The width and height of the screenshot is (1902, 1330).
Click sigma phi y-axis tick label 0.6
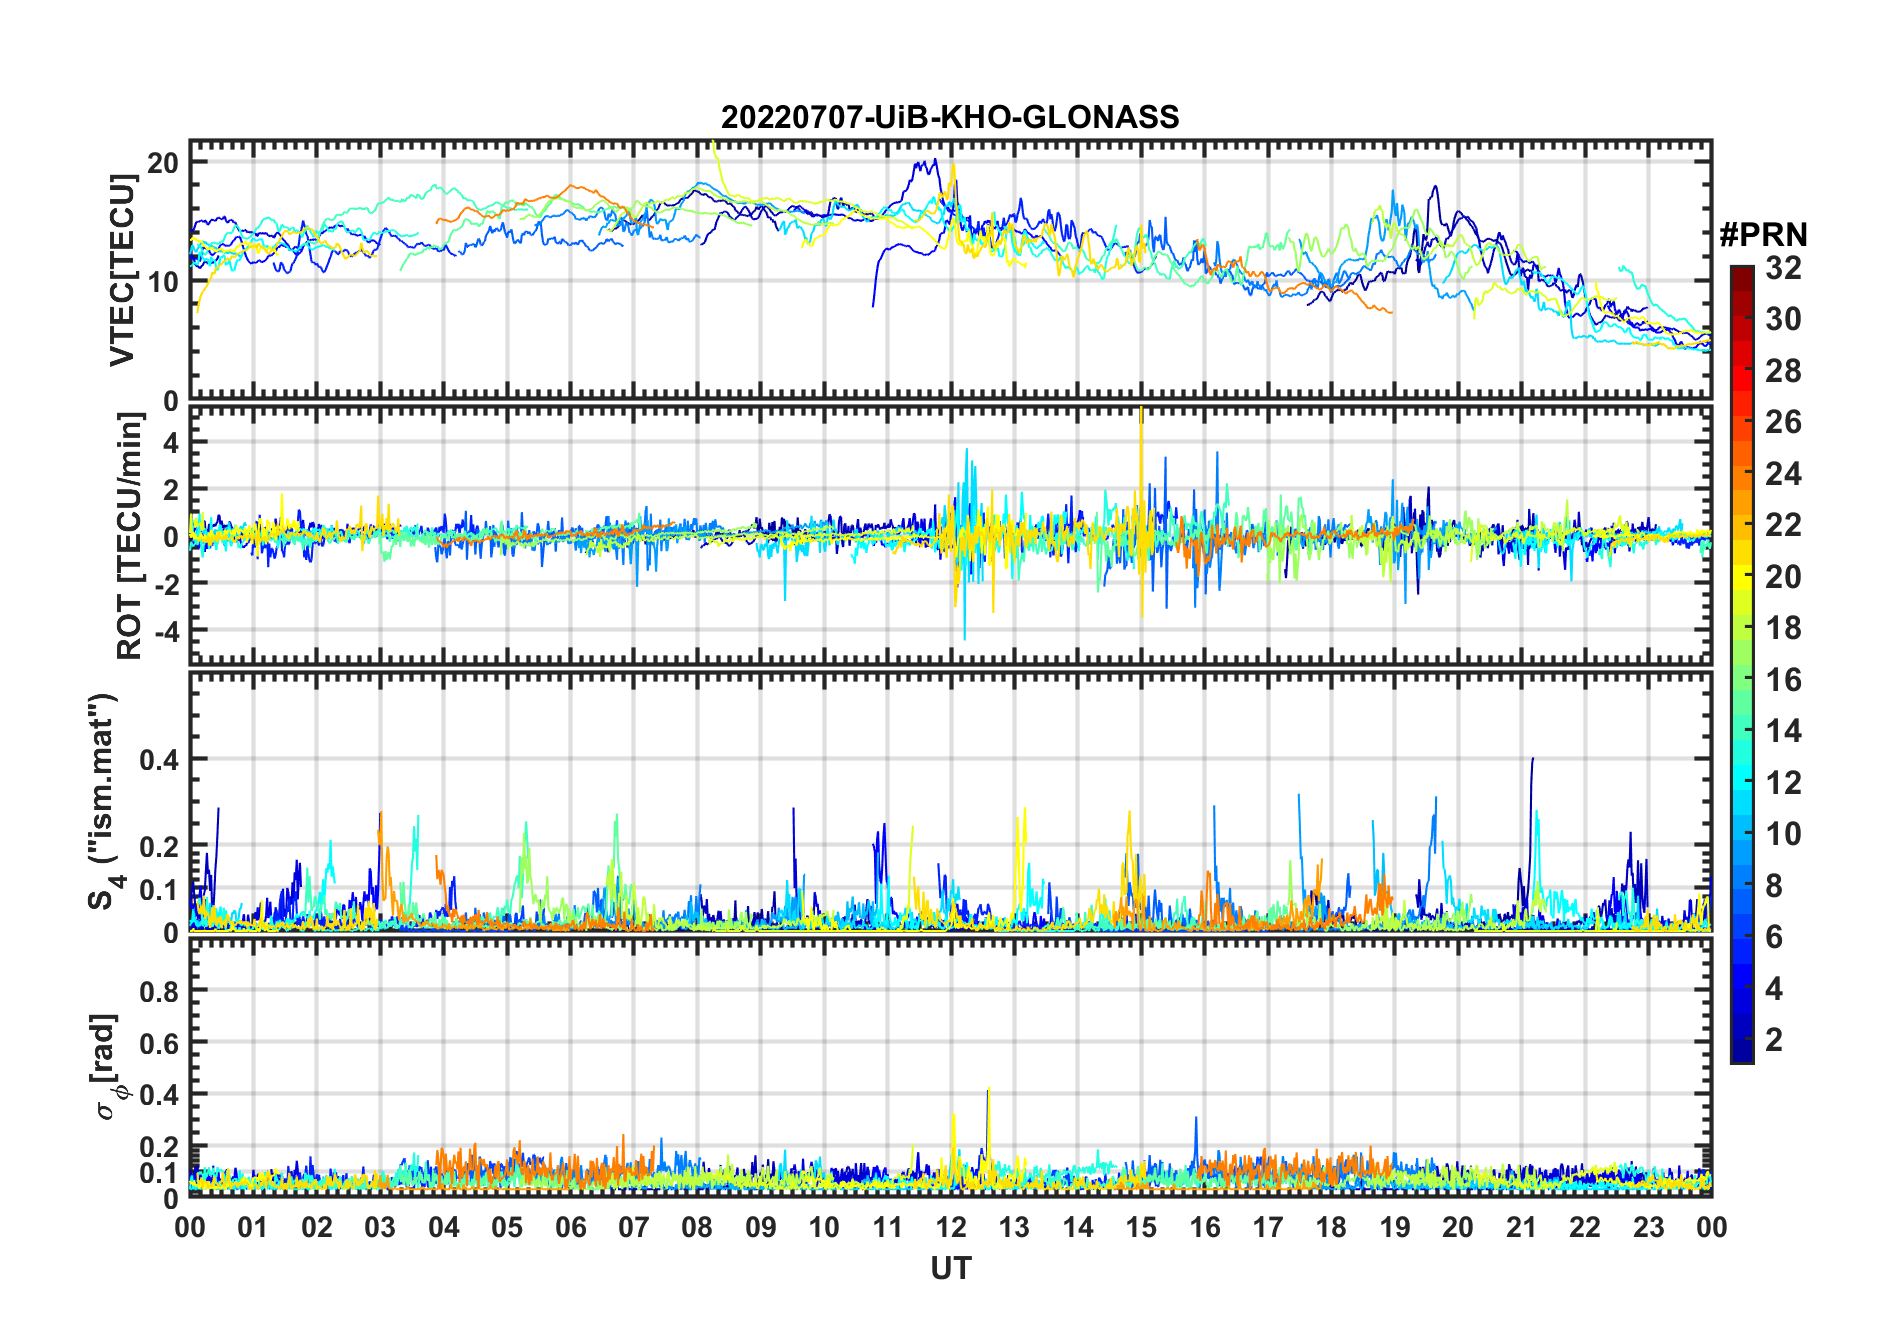pyautogui.click(x=159, y=1043)
